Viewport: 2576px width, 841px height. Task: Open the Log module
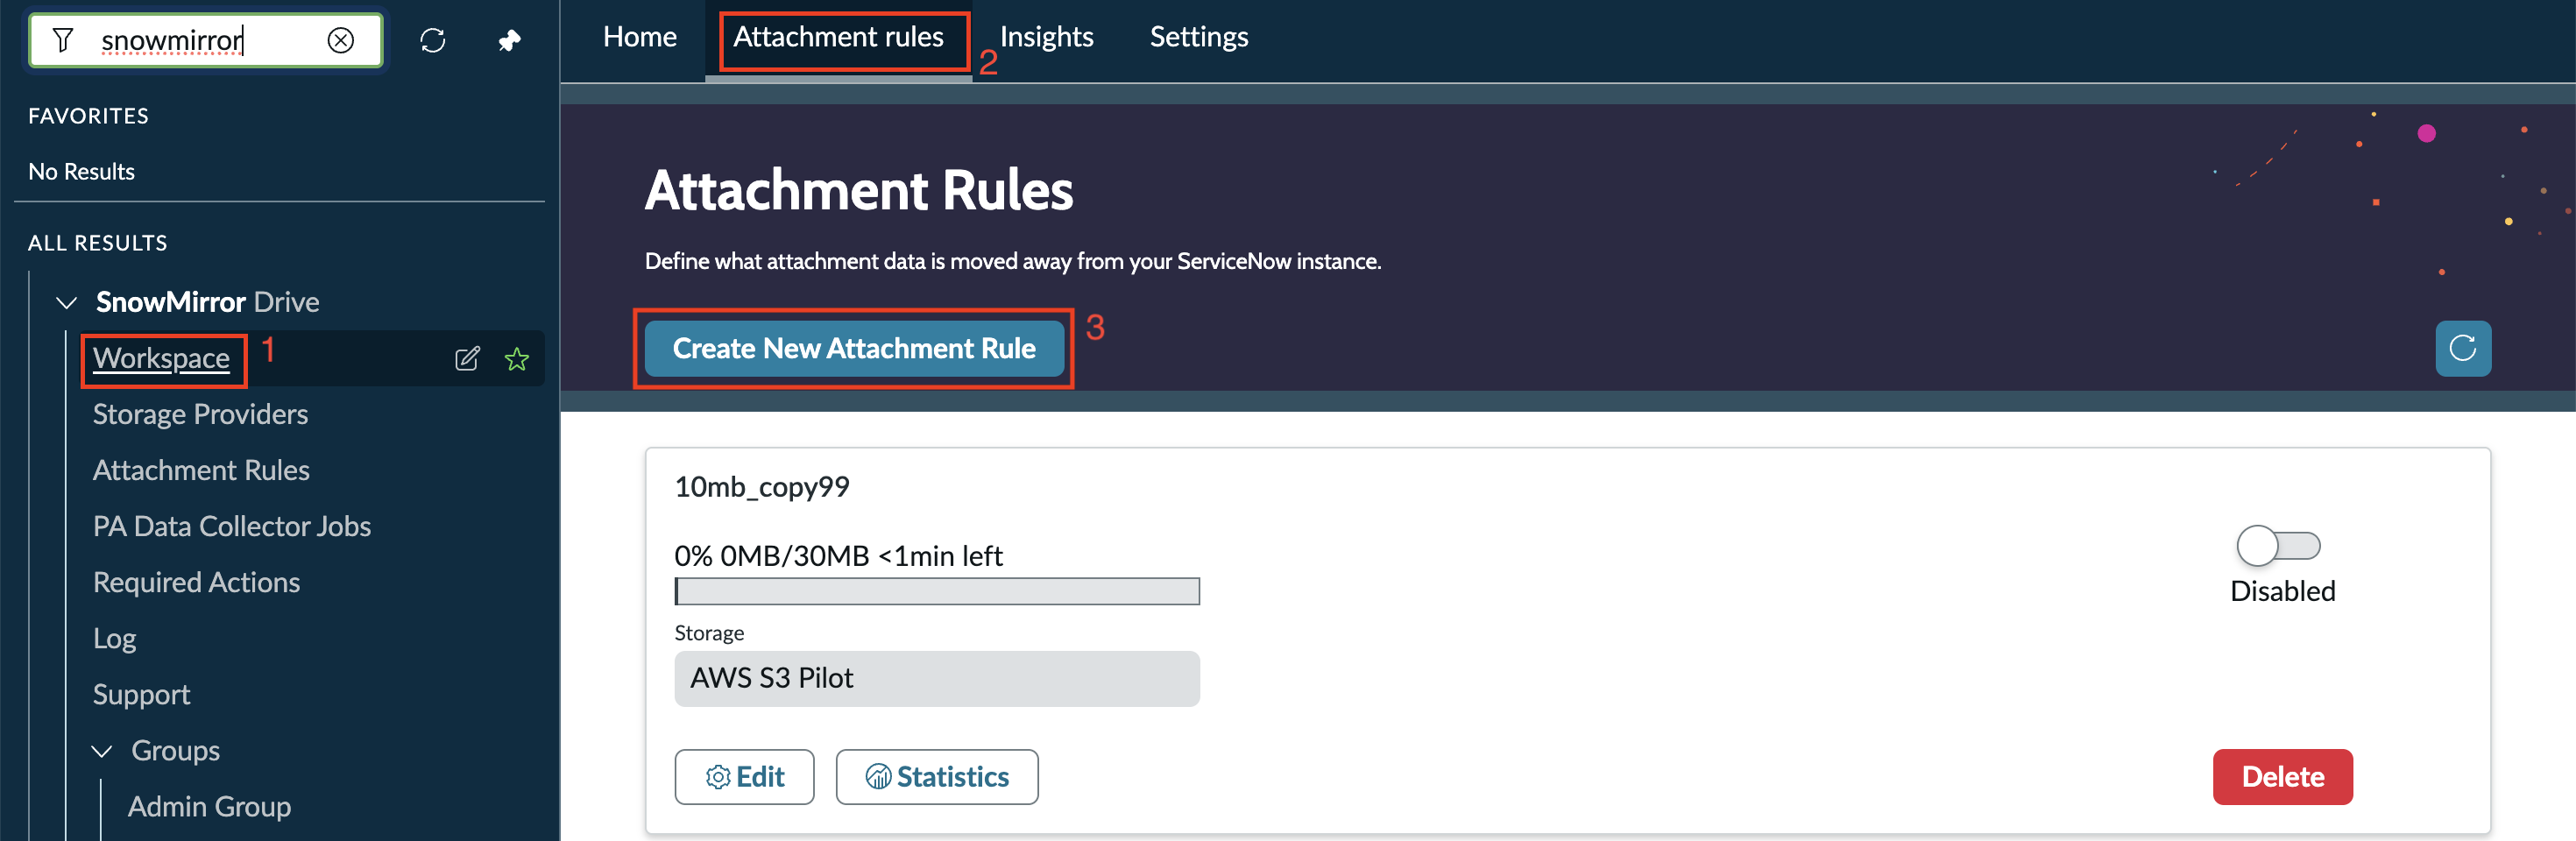coord(114,638)
